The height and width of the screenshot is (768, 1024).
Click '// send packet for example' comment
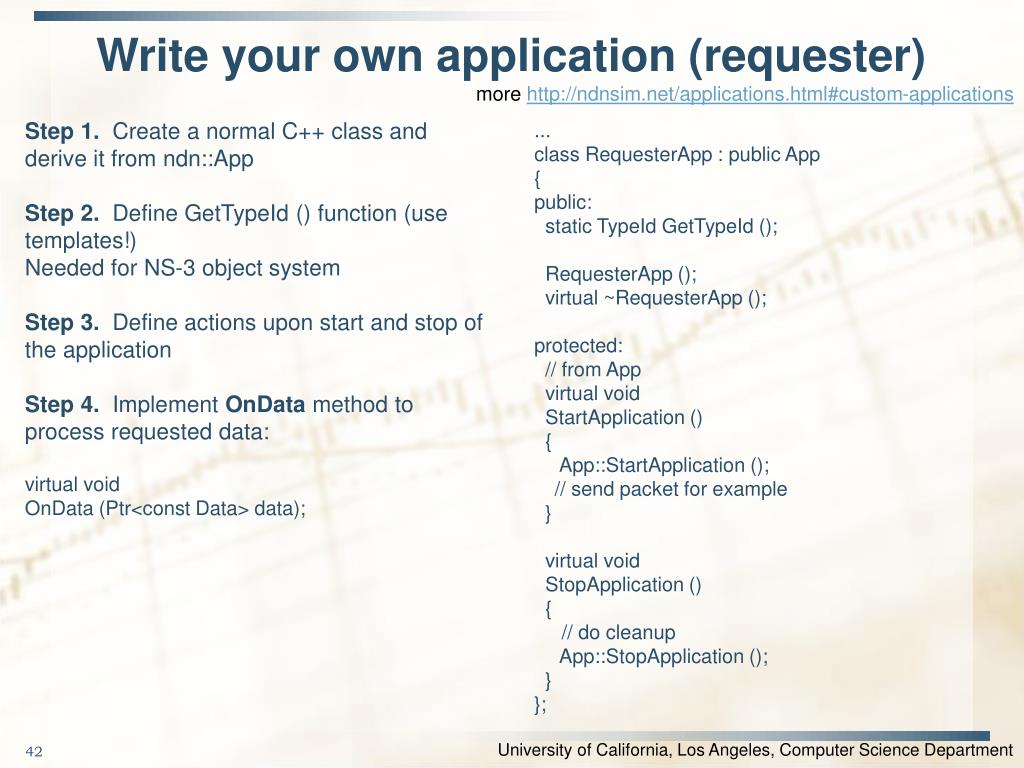671,489
